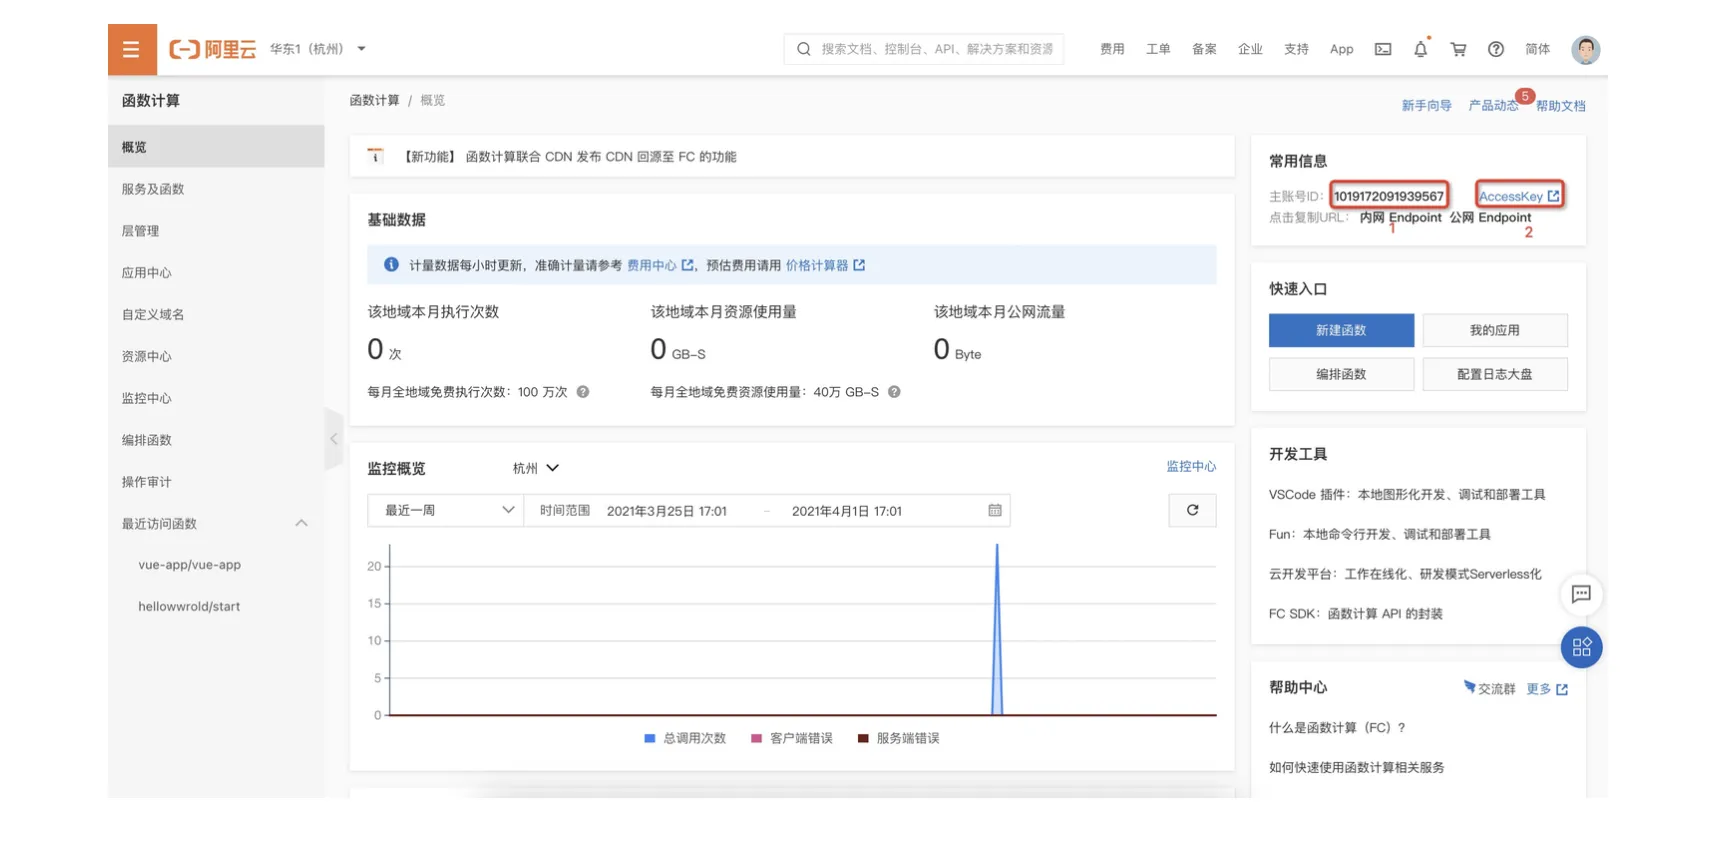This screenshot has height=866, width=1722.
Task: Open the hellowwrold/start function
Action: click(x=189, y=607)
